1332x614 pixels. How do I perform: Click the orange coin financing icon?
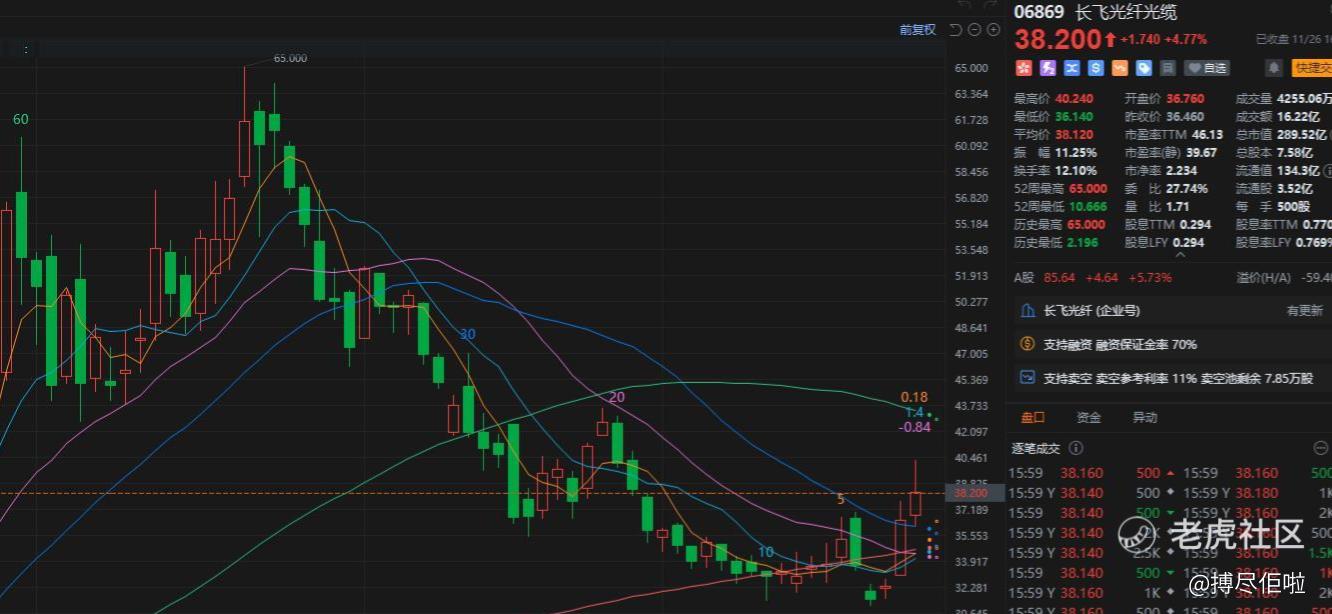tap(1026, 344)
